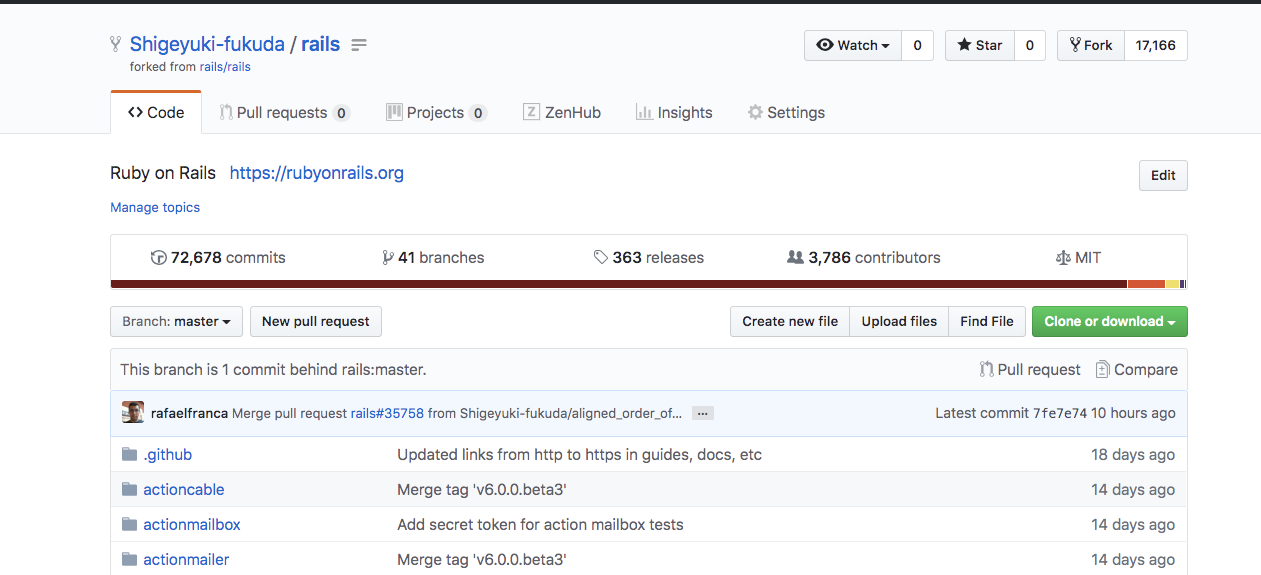
Task: Click the contributors people icon
Action: coord(795,258)
